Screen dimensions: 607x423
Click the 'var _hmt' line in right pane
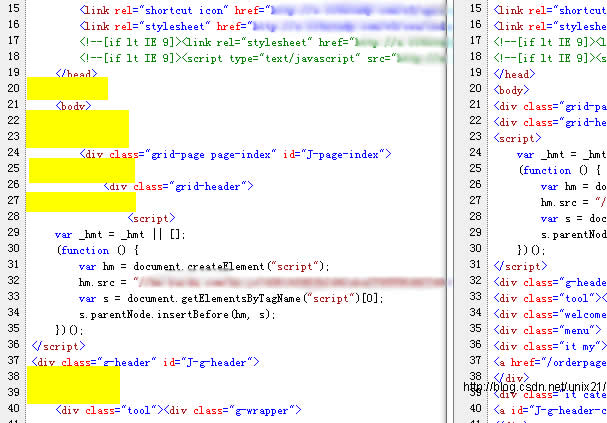click(x=562, y=154)
